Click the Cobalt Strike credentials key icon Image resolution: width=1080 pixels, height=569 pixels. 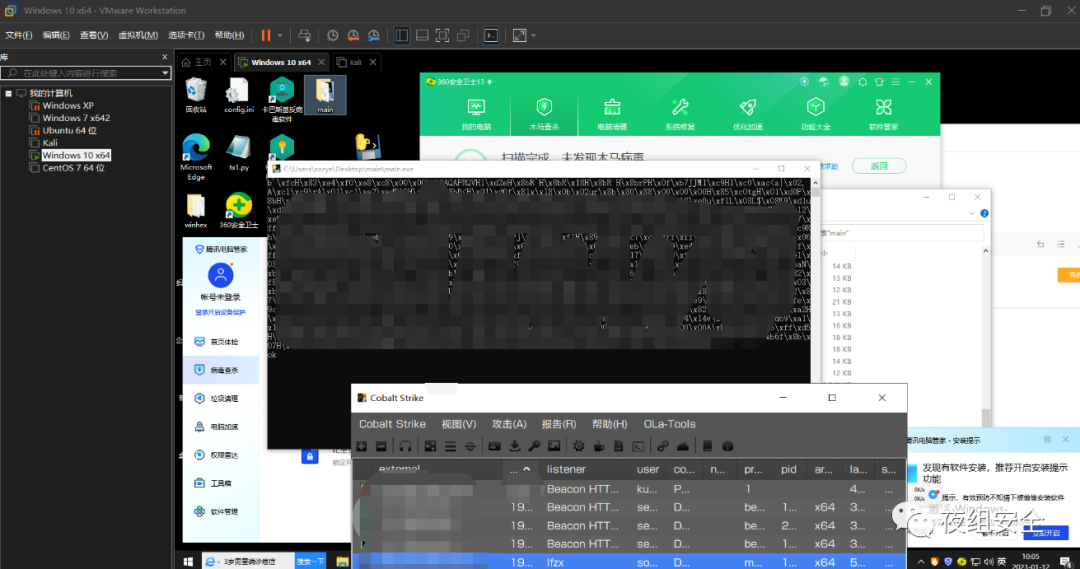(534, 446)
